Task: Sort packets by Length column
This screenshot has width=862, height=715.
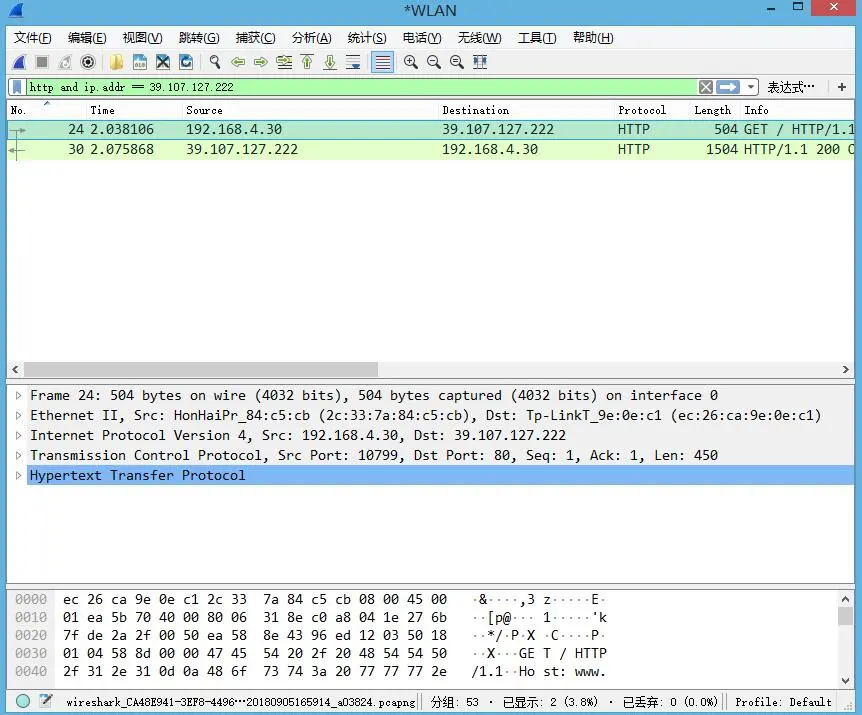Action: (716, 110)
